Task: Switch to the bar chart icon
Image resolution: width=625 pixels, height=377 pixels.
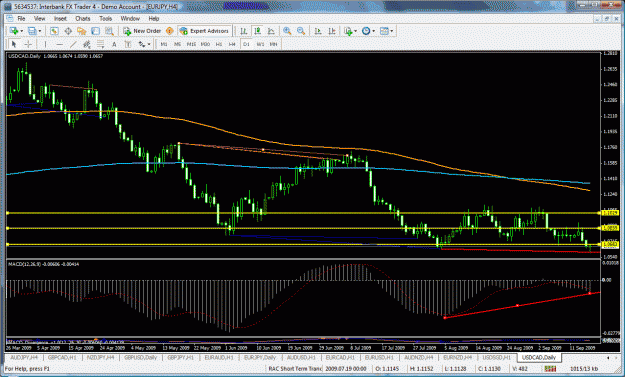Action: [244, 31]
